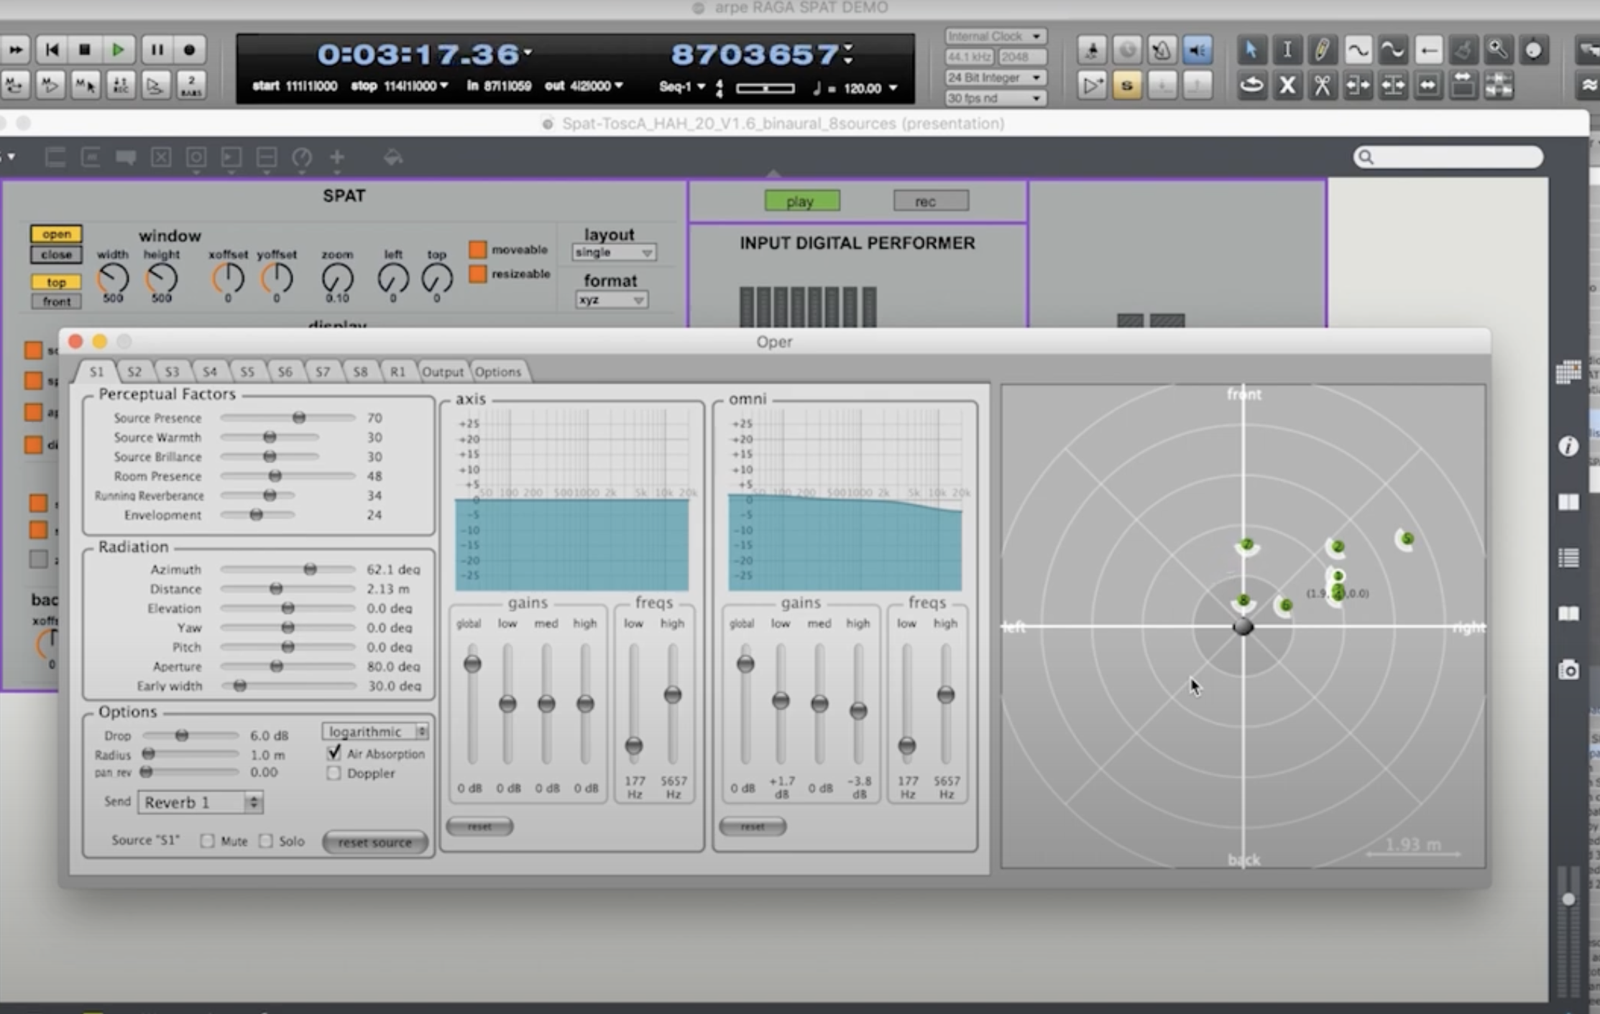The width and height of the screenshot is (1600, 1014).
Task: Click the reset source button
Action: coord(375,842)
